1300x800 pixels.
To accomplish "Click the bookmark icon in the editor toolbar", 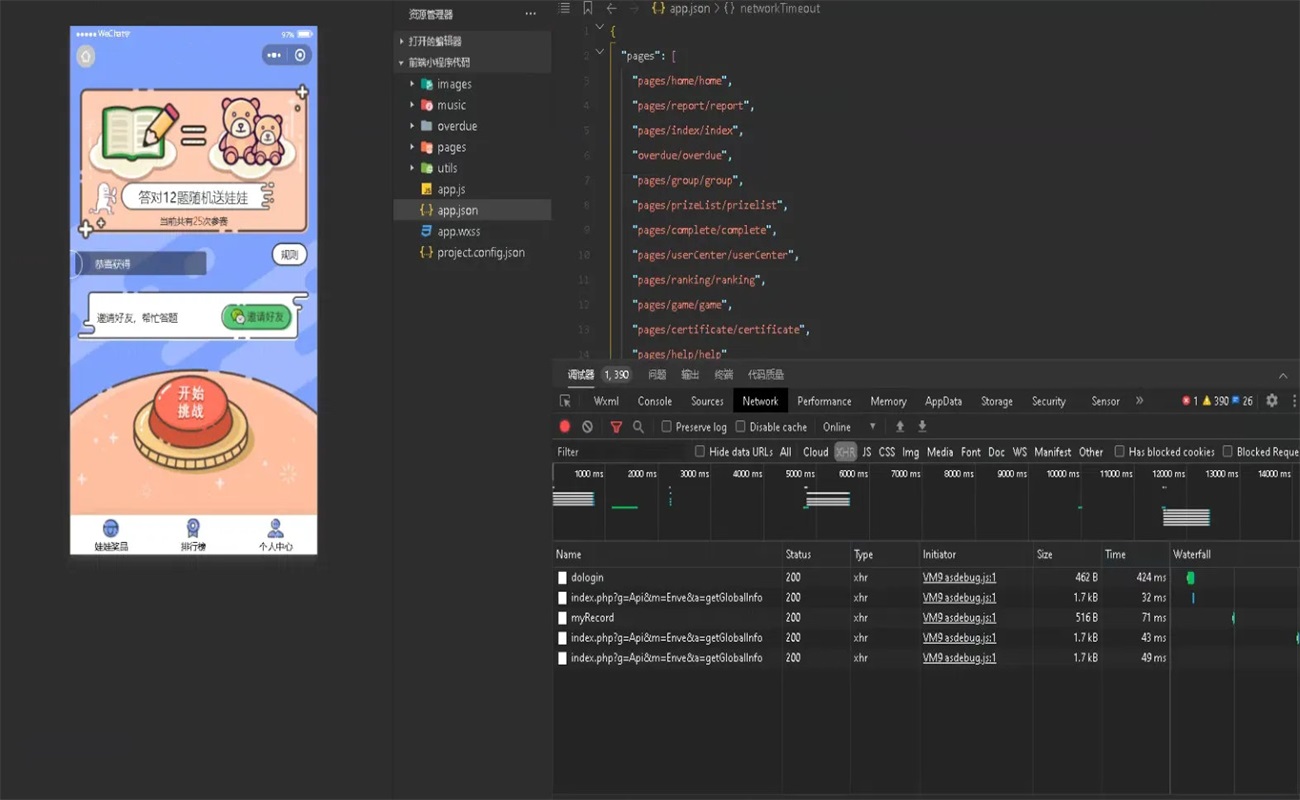I will click(x=588, y=8).
